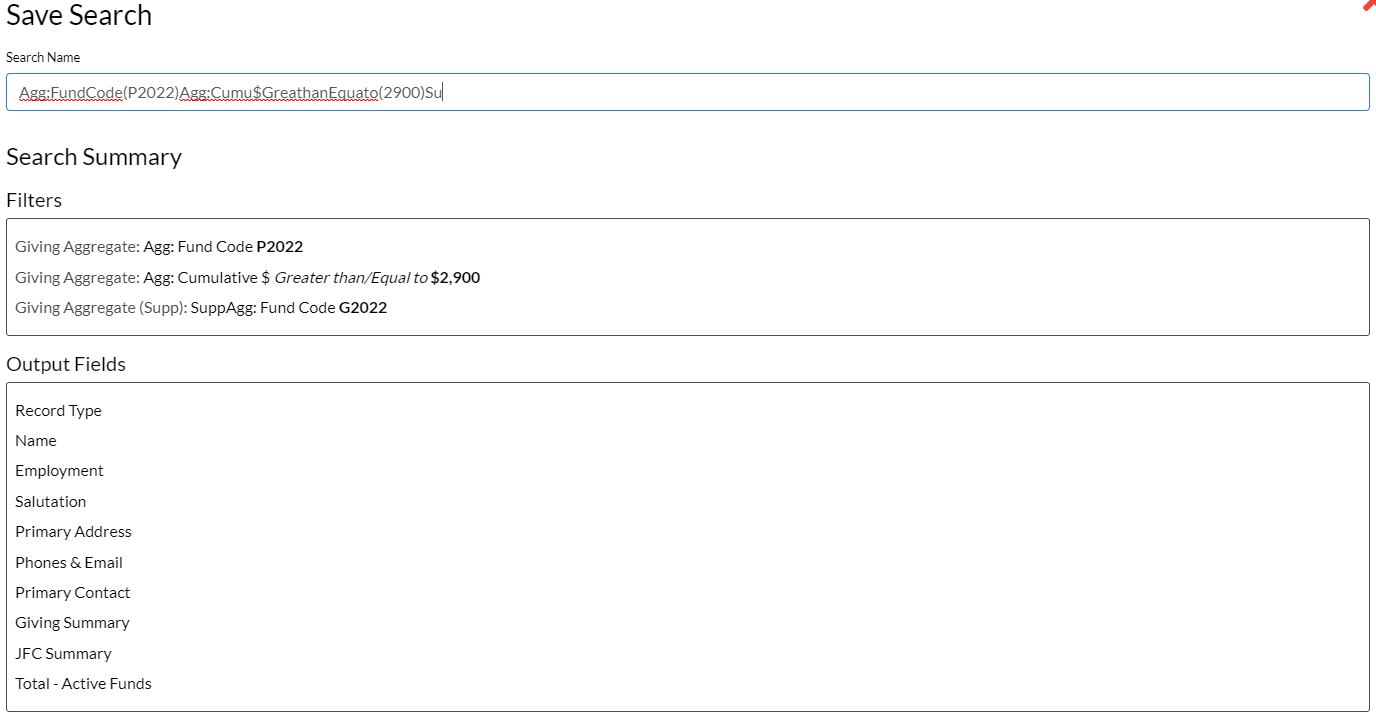The width and height of the screenshot is (1376, 715).
Task: Close the Save Search dialog with red X
Action: (1369, 5)
